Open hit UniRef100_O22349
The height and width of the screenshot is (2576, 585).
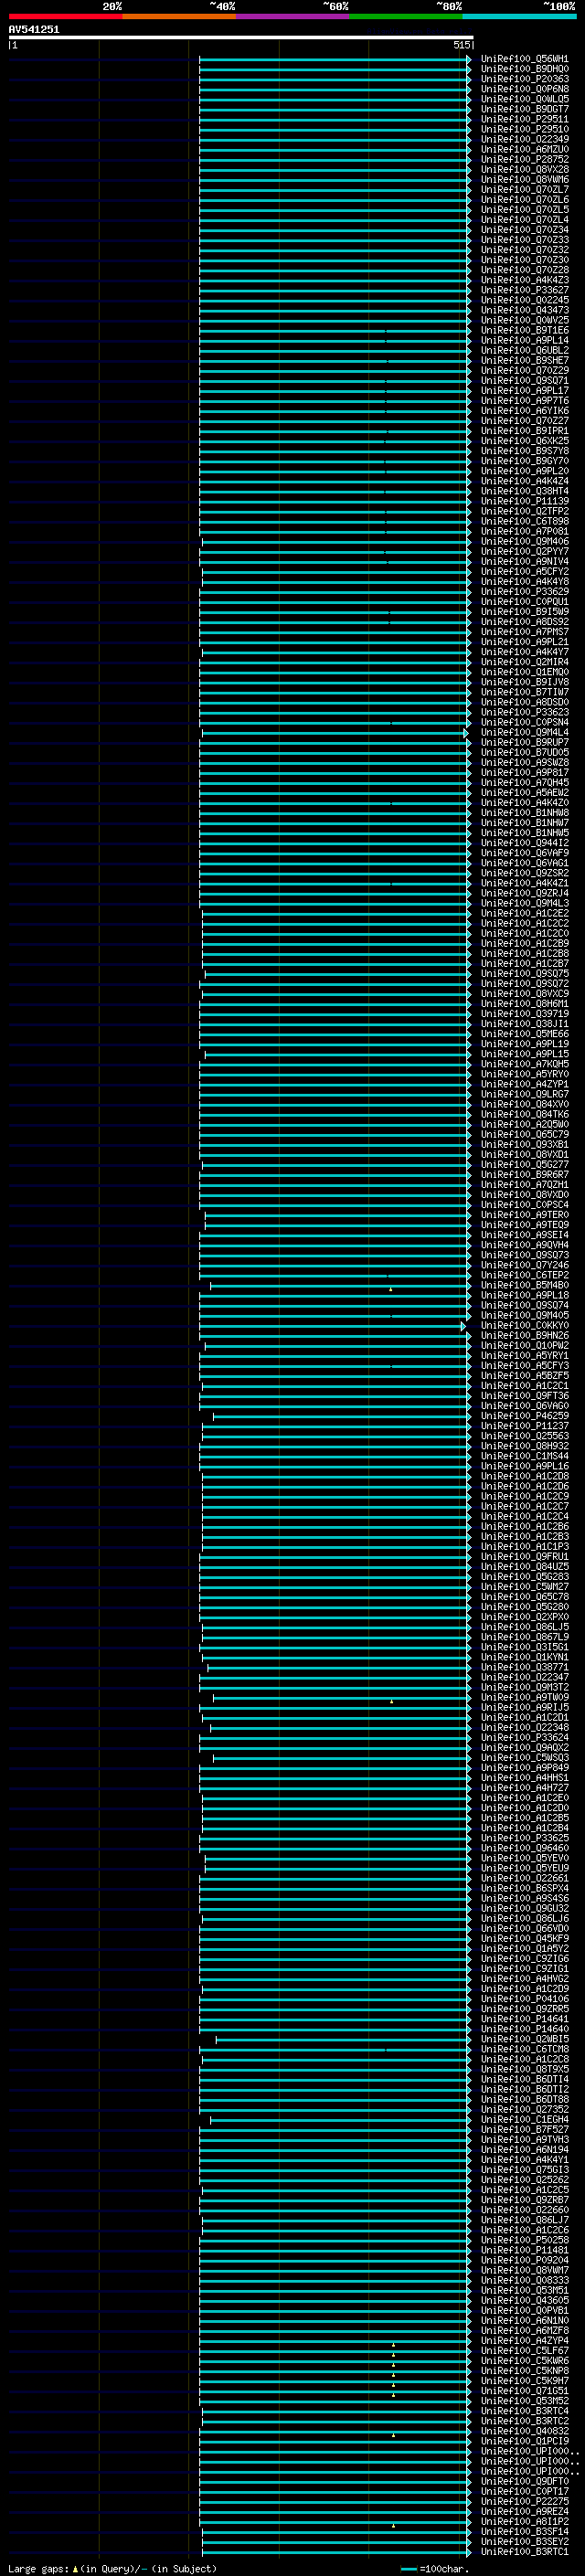coord(525,139)
